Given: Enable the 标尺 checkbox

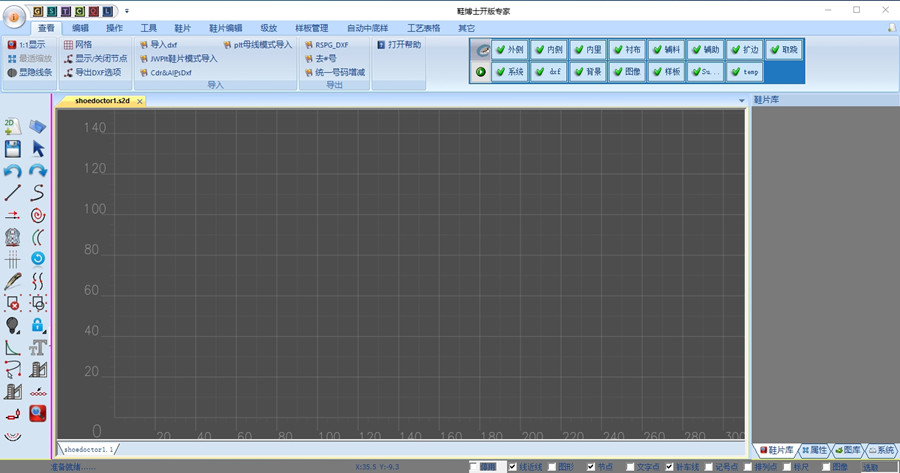Looking at the screenshot, I should (x=786, y=467).
